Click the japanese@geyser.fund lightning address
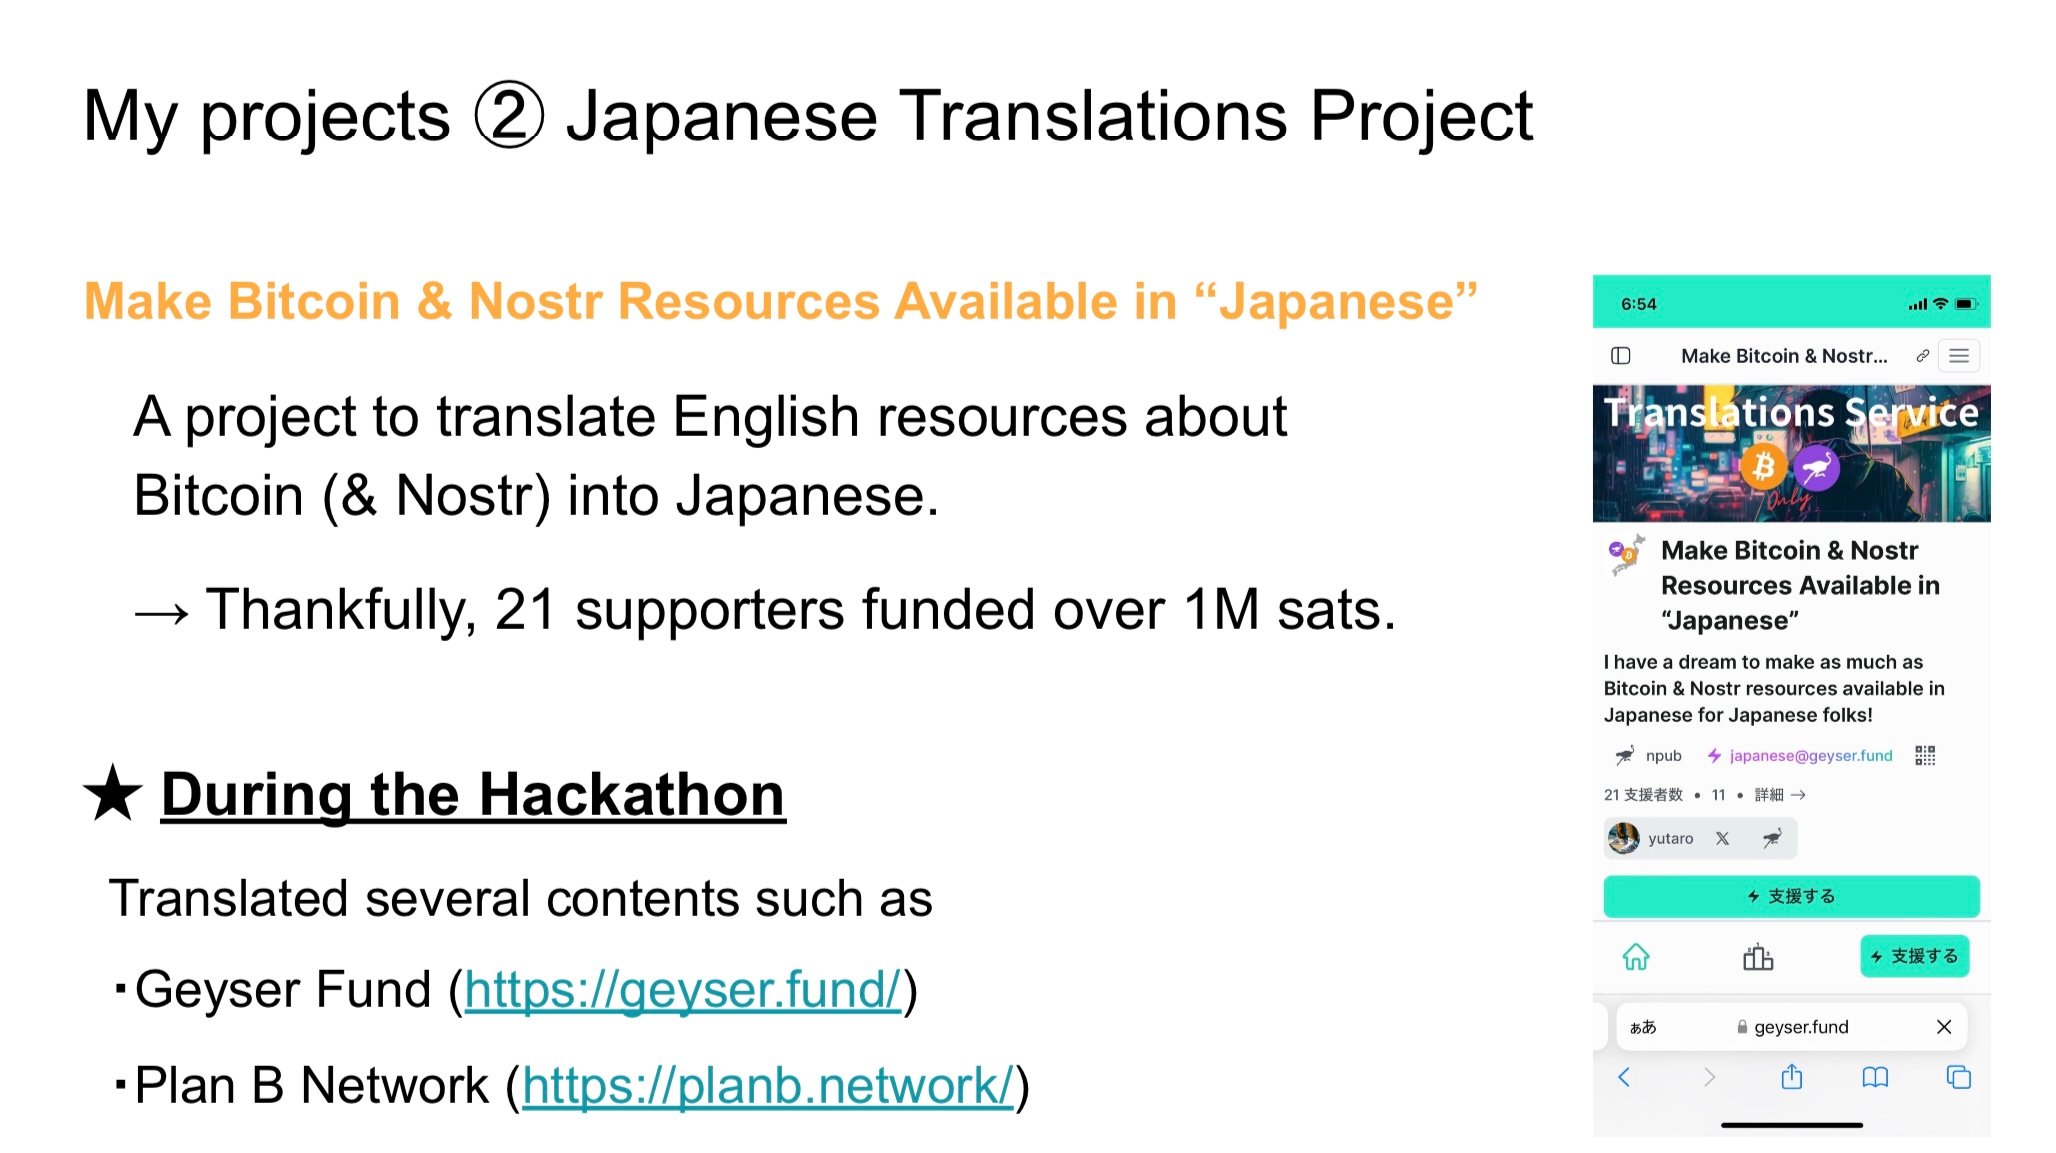Image resolution: width=2056 pixels, height=1153 pixels. click(x=1810, y=756)
